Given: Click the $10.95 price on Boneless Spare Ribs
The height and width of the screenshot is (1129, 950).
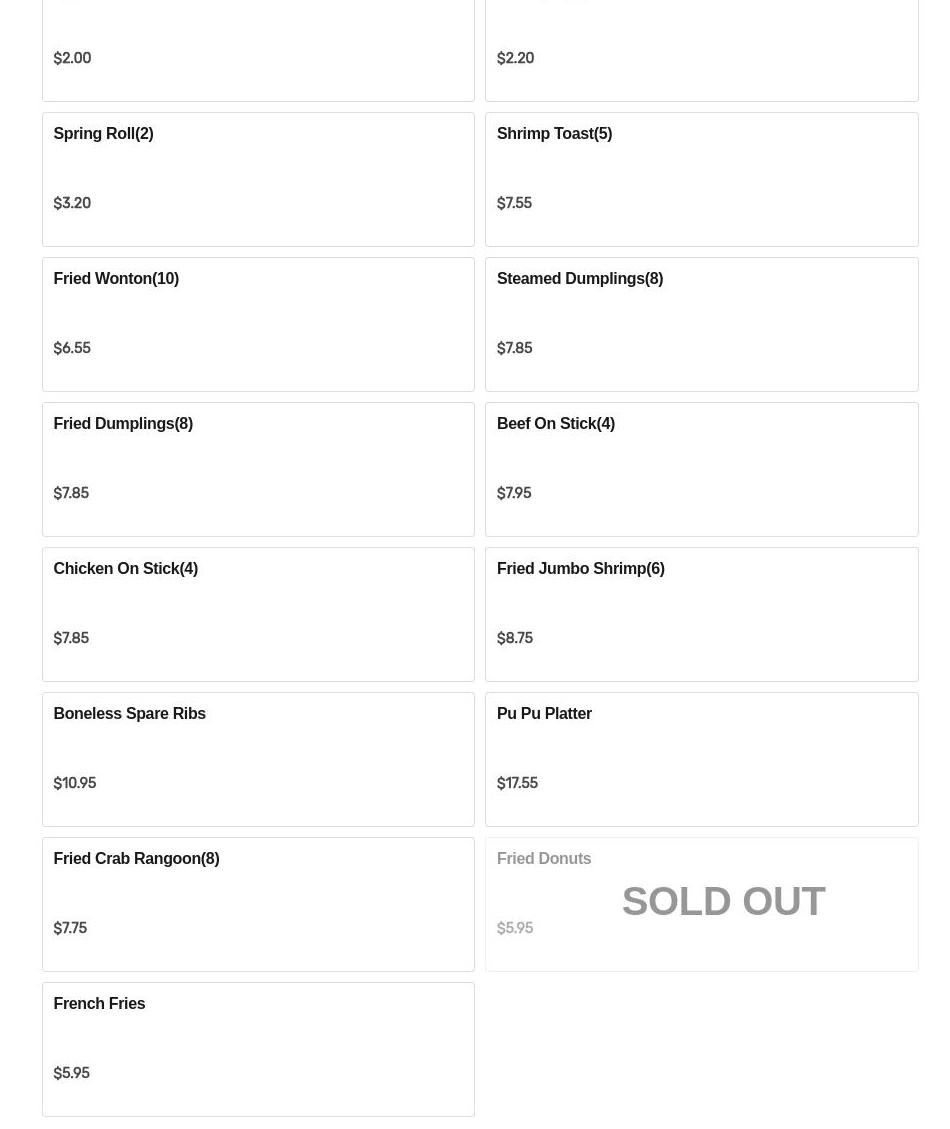Looking at the screenshot, I should [x=75, y=783].
